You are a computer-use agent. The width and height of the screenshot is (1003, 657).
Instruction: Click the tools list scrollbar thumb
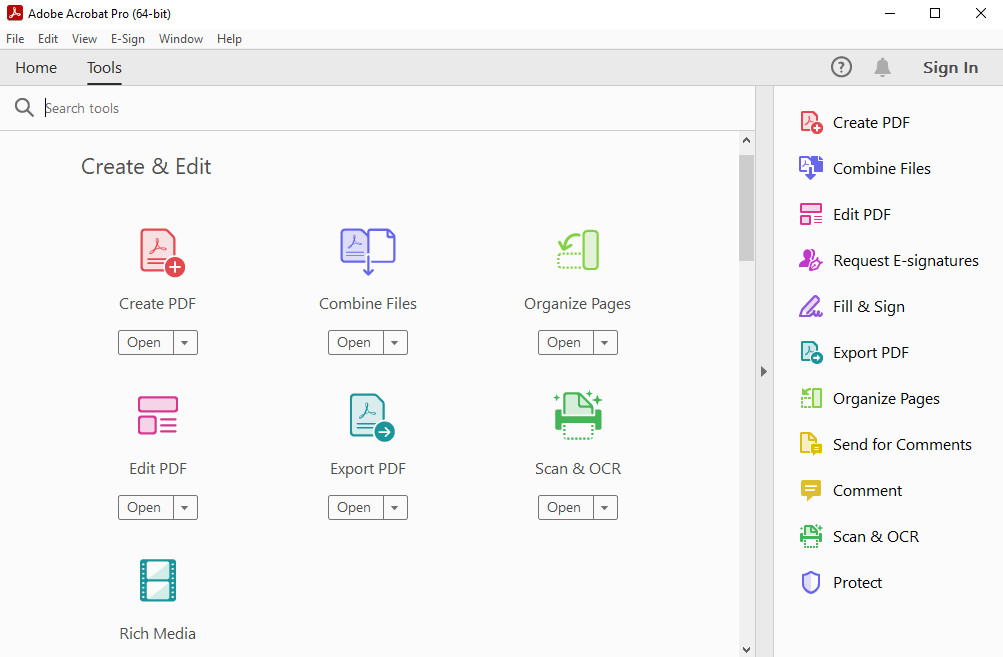tap(746, 207)
